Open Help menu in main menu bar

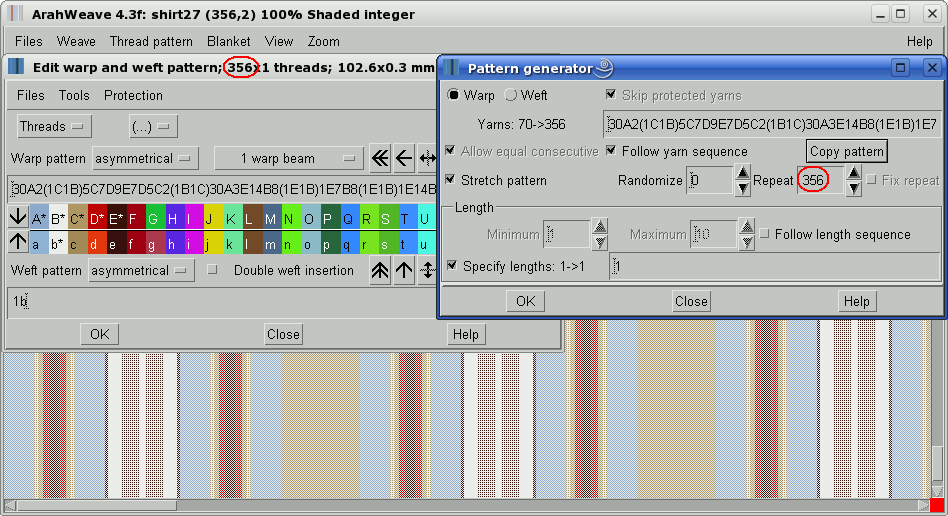(920, 41)
